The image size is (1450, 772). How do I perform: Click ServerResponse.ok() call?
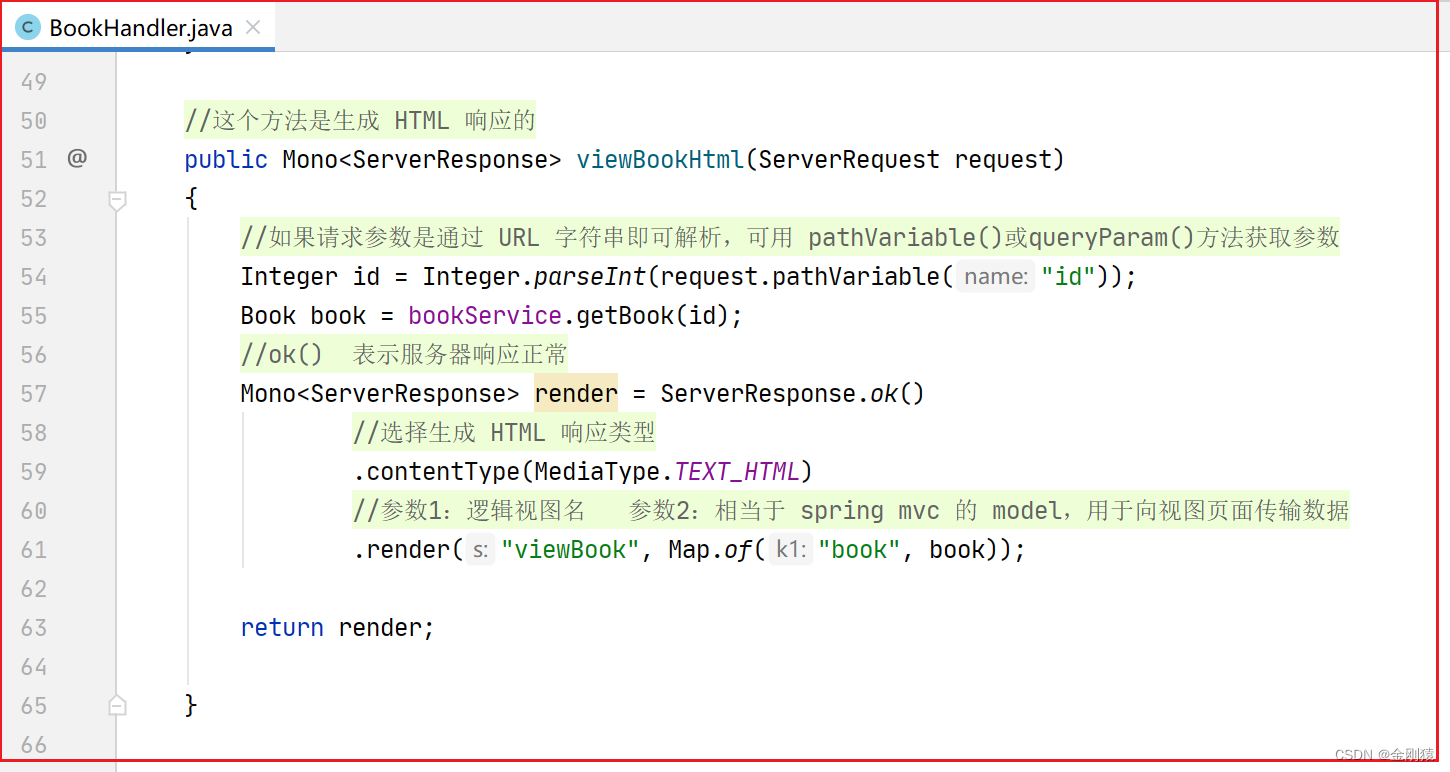click(x=792, y=394)
